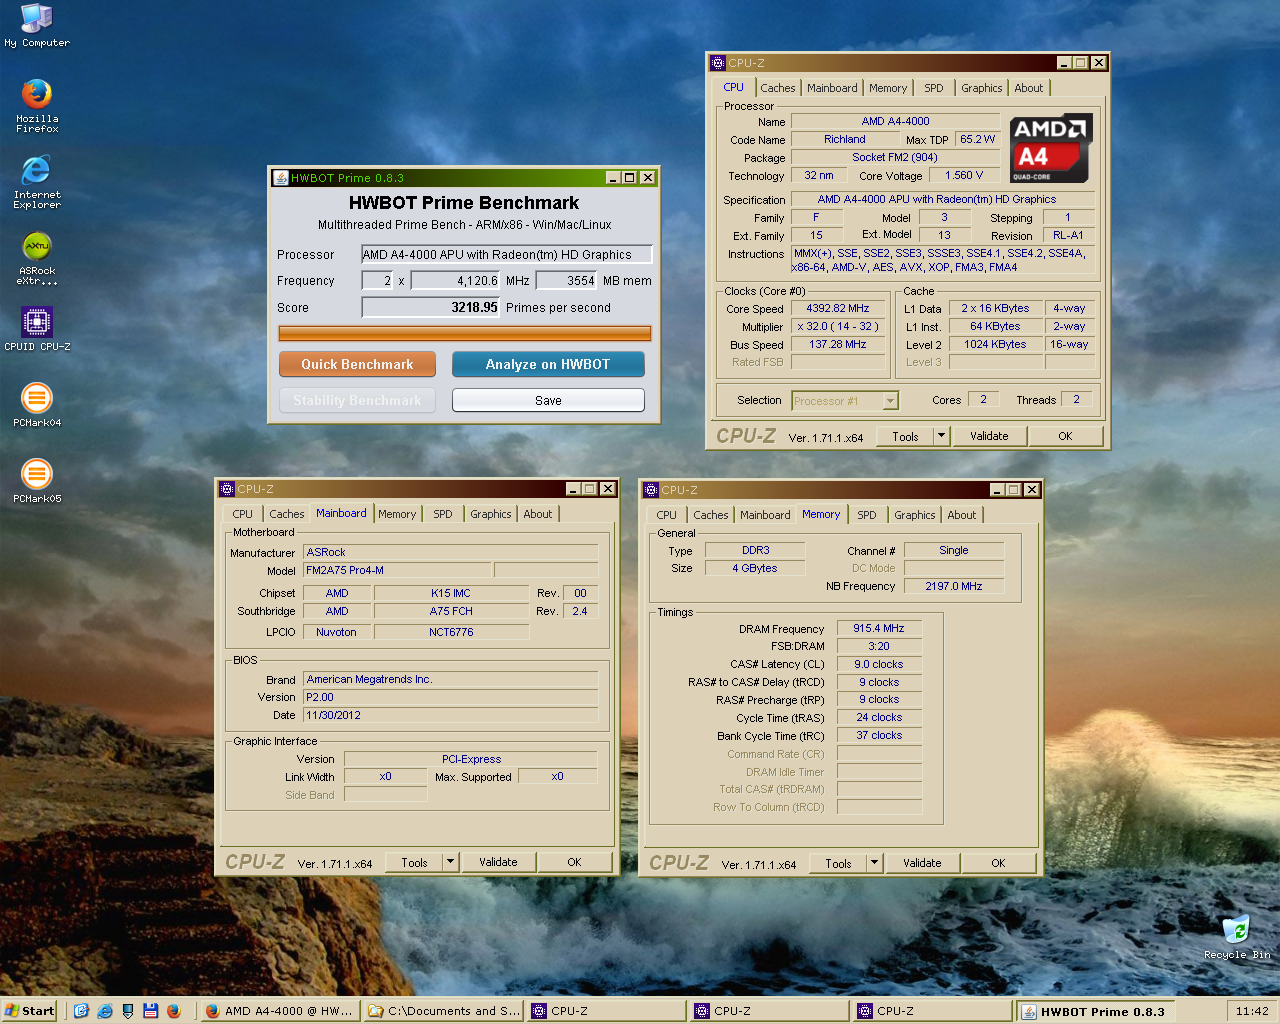Click first quick launch icon beside Start

coord(81,1011)
